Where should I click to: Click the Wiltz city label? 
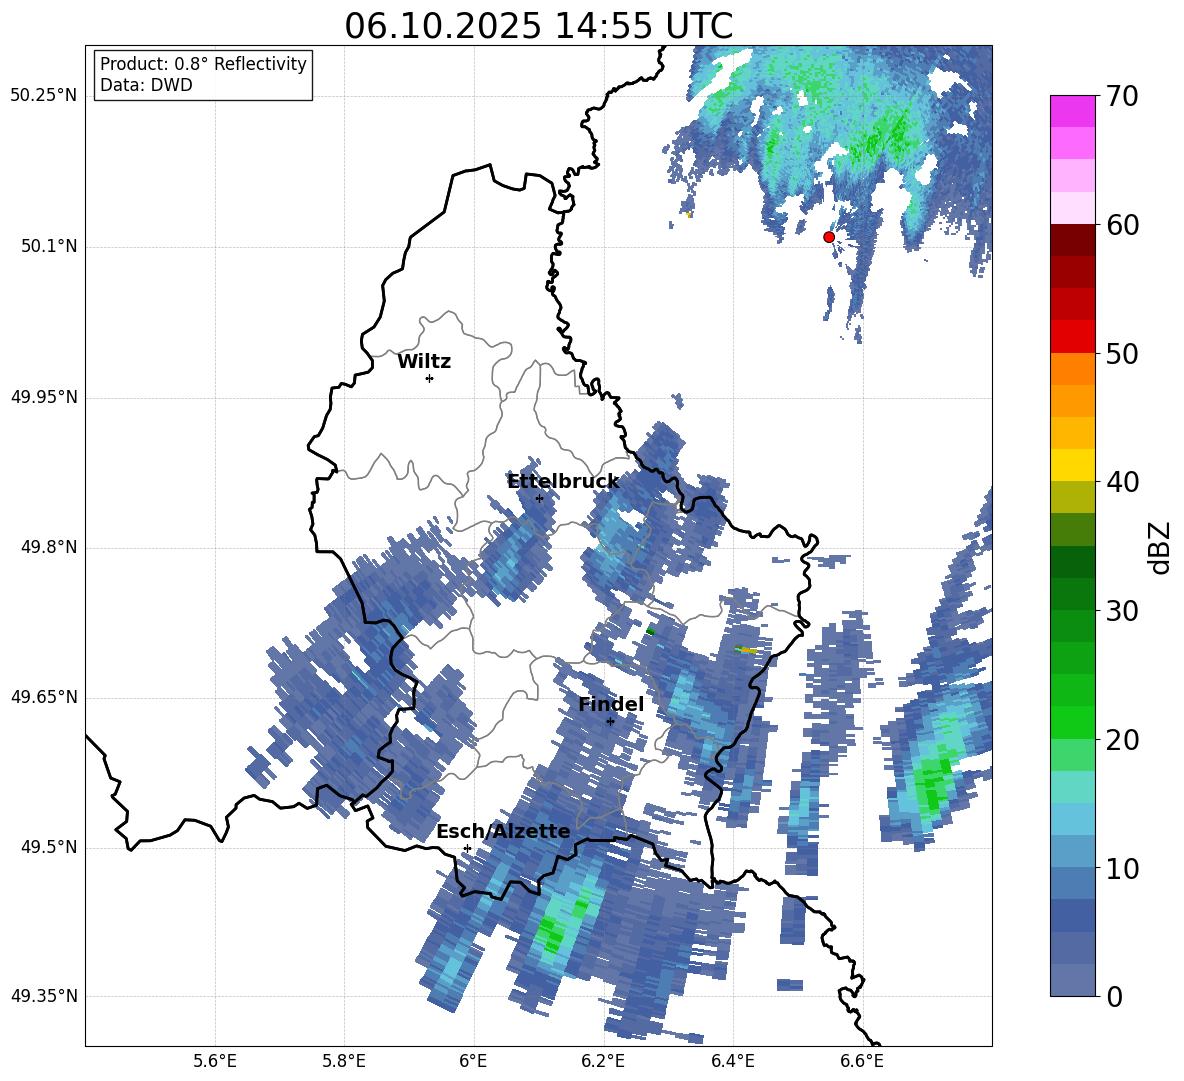[424, 362]
